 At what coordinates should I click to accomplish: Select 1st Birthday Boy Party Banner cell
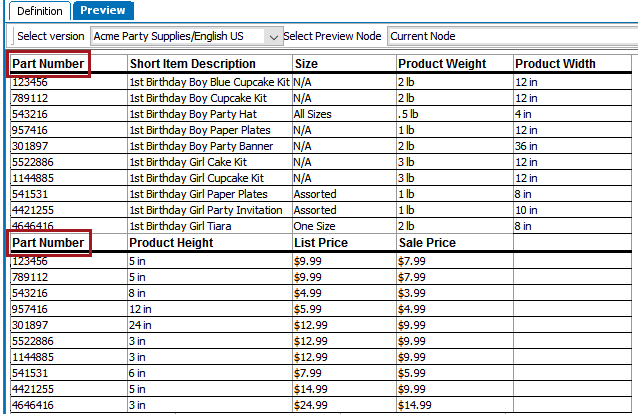point(210,146)
